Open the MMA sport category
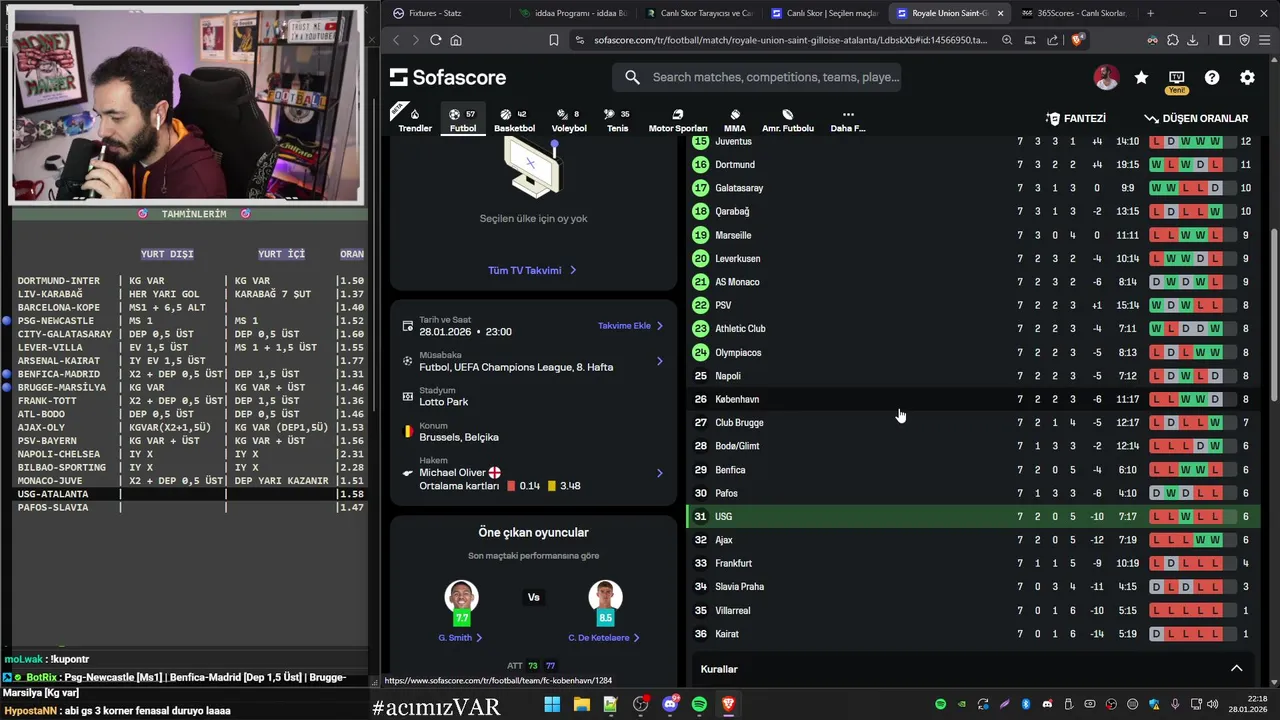The width and height of the screenshot is (1280, 720). (734, 120)
